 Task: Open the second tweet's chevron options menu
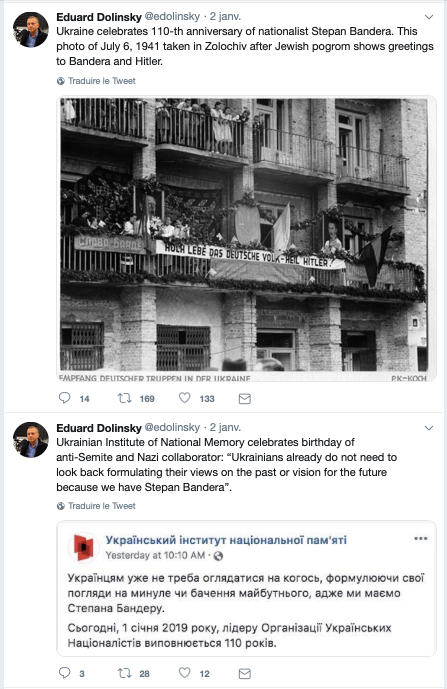pos(429,428)
